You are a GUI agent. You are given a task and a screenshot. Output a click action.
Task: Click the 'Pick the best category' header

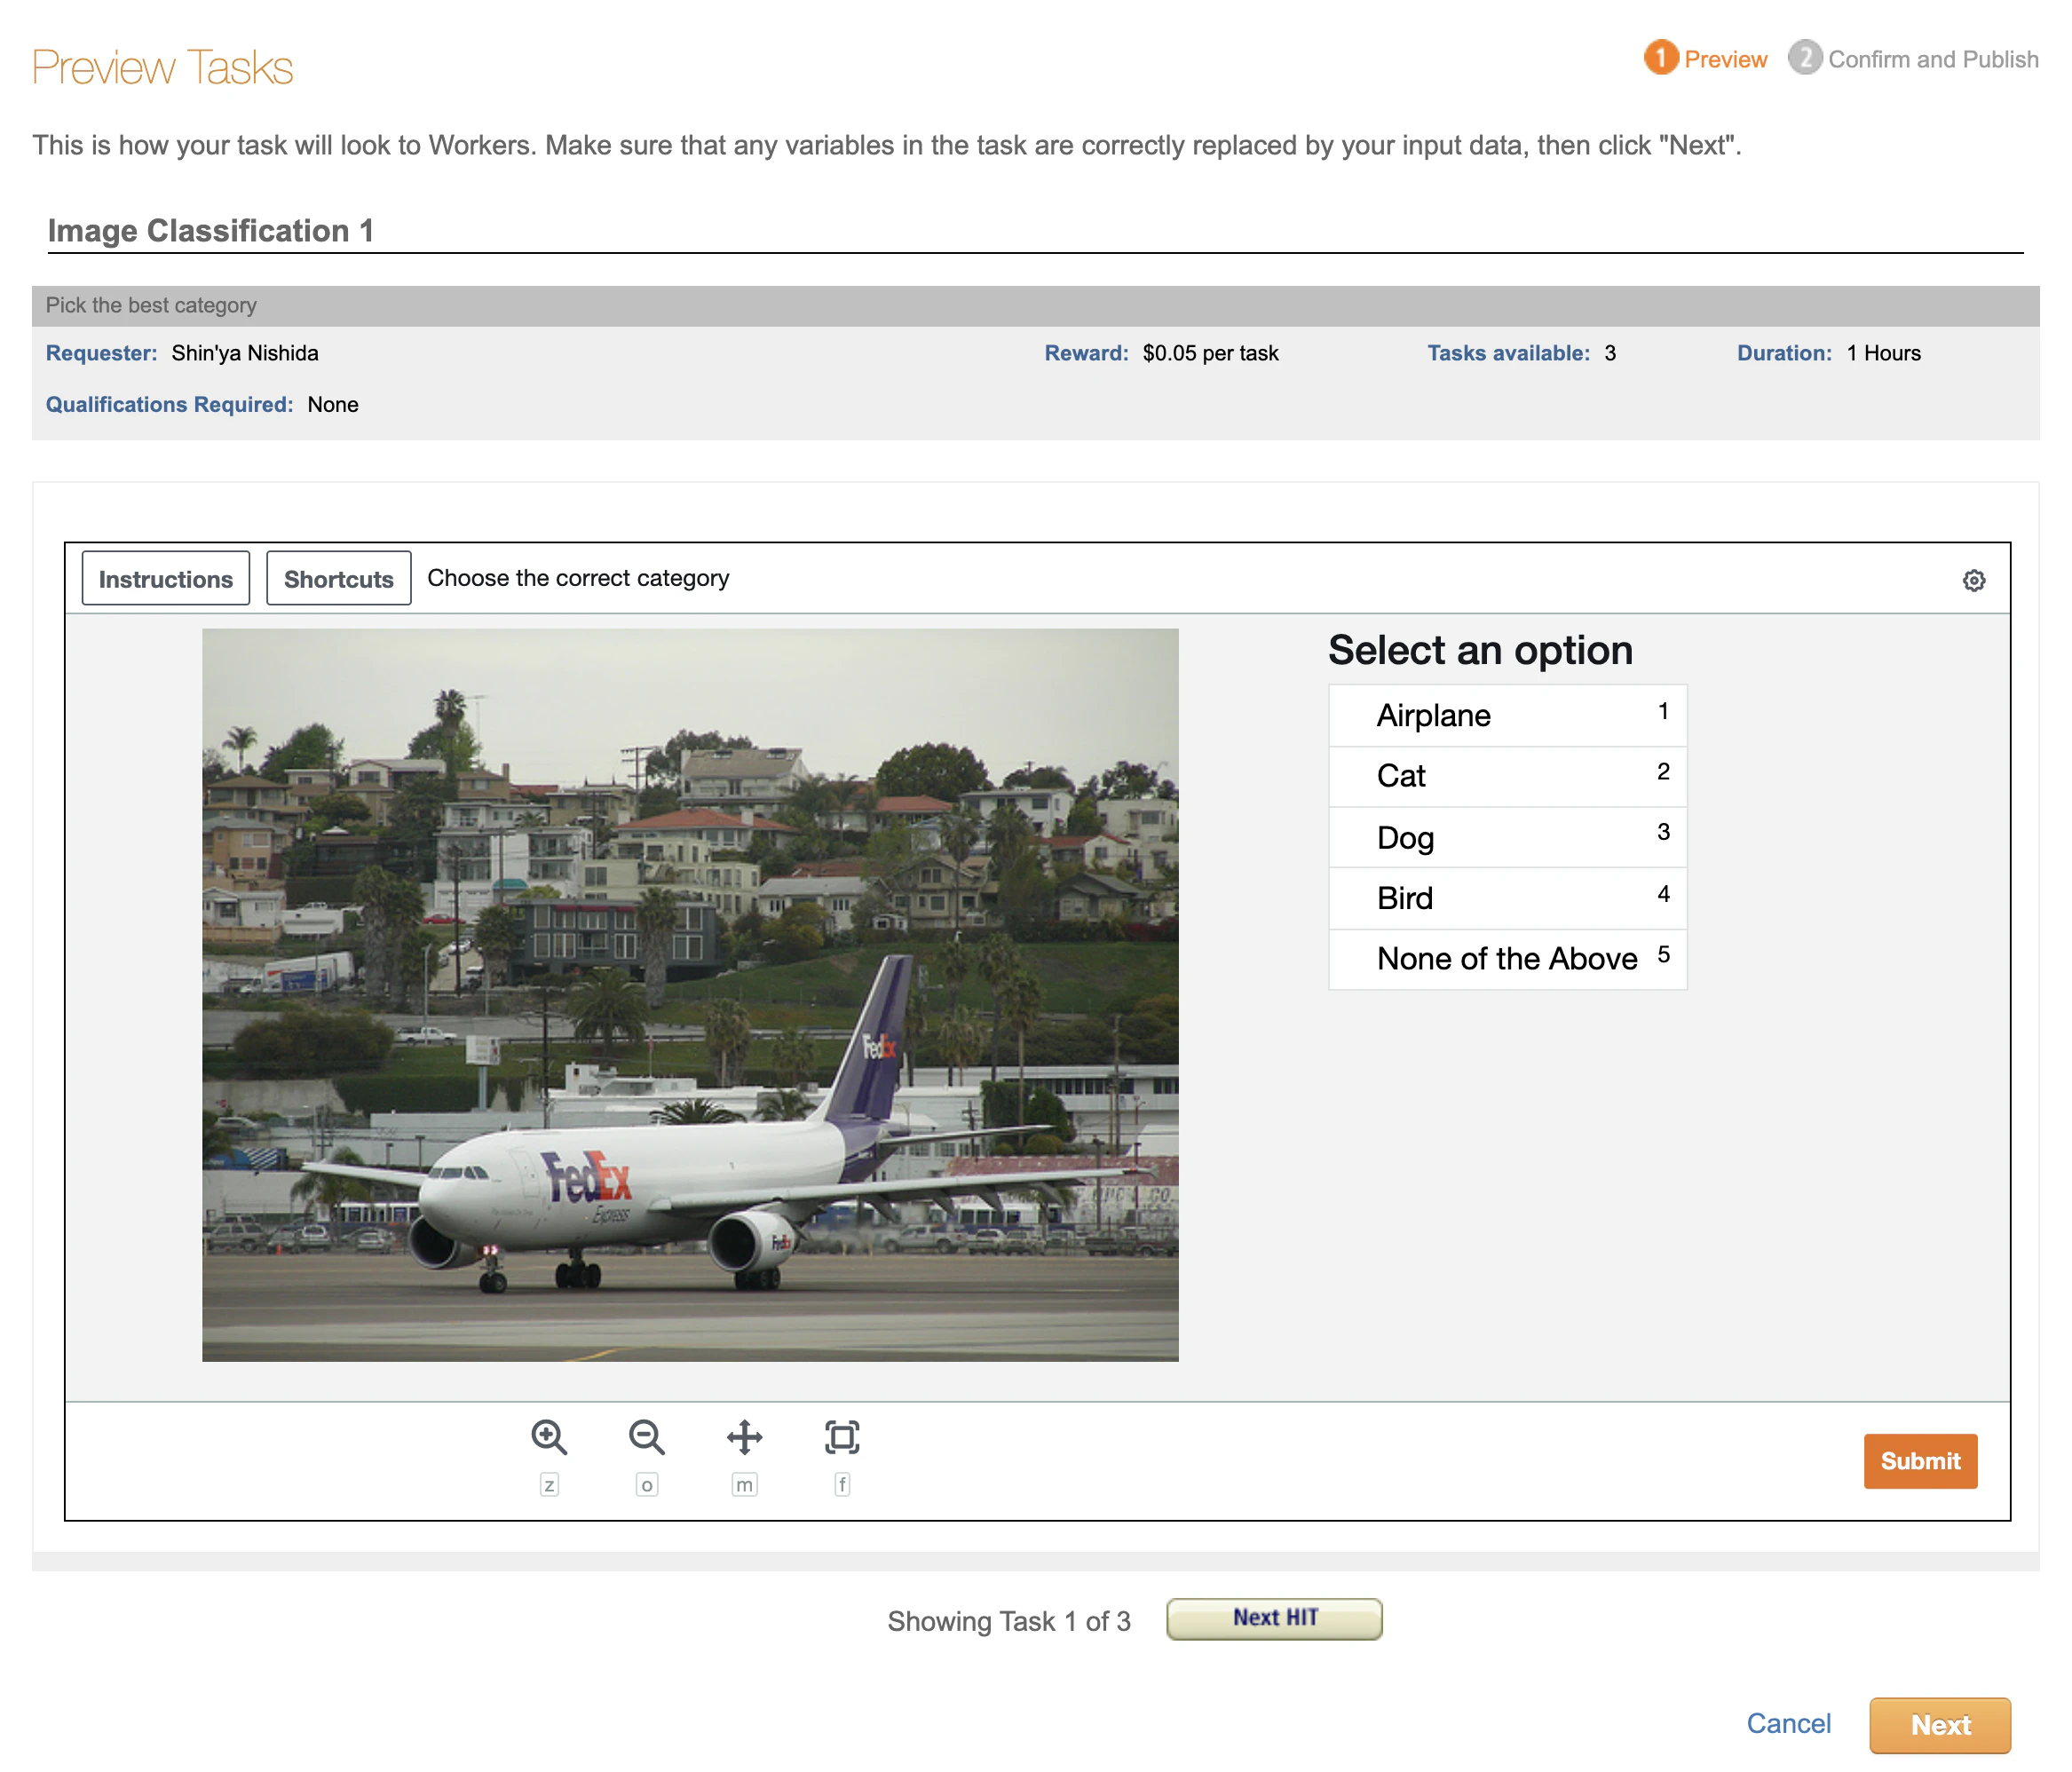(x=151, y=305)
